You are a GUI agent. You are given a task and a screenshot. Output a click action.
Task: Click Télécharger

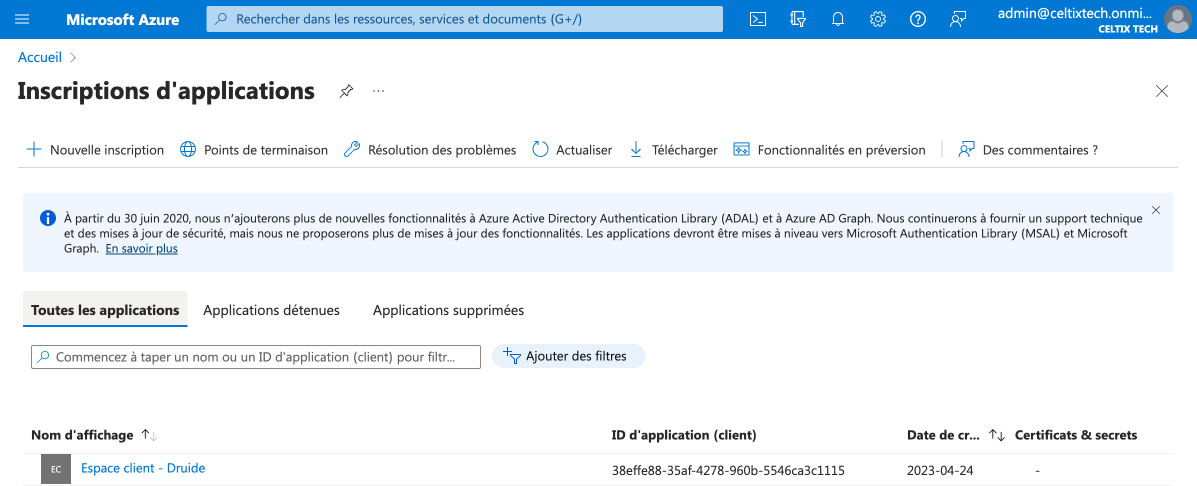(x=673, y=150)
